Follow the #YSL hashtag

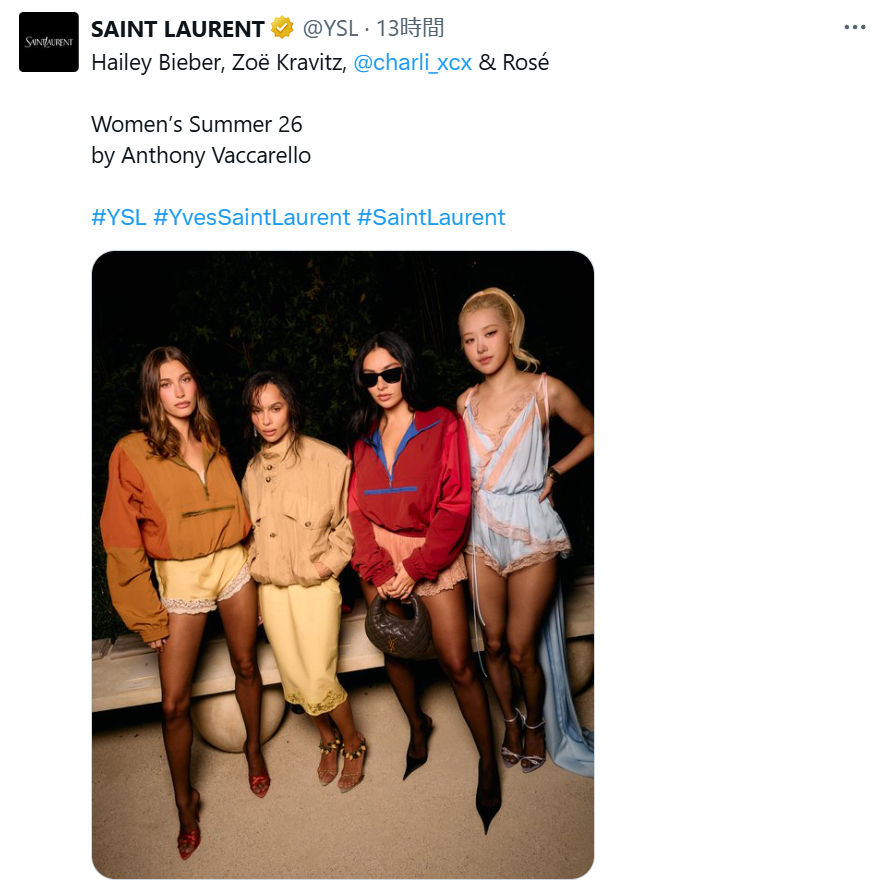pos(119,217)
